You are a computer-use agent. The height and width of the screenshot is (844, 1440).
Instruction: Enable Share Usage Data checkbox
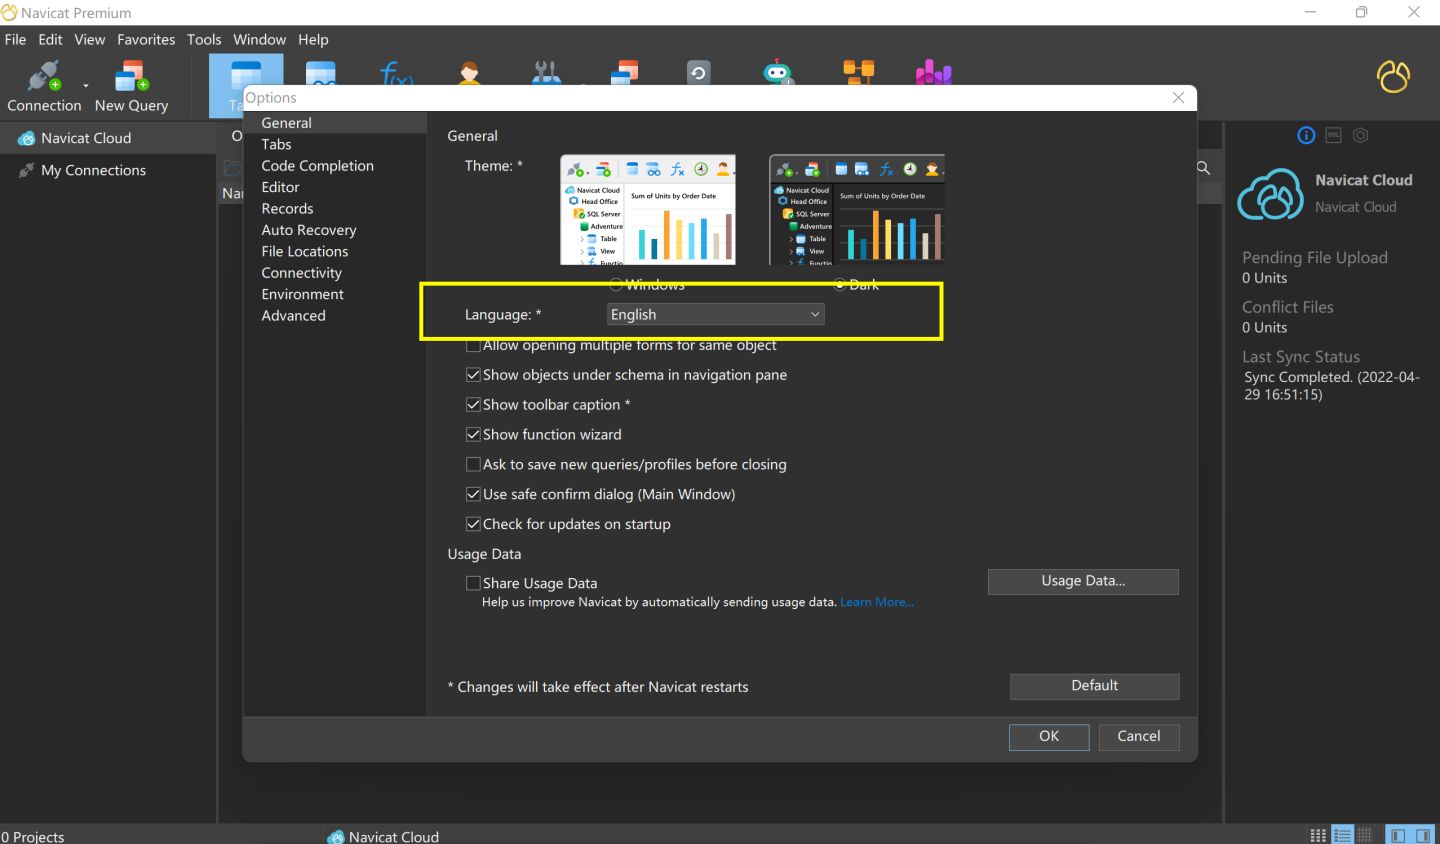point(473,583)
